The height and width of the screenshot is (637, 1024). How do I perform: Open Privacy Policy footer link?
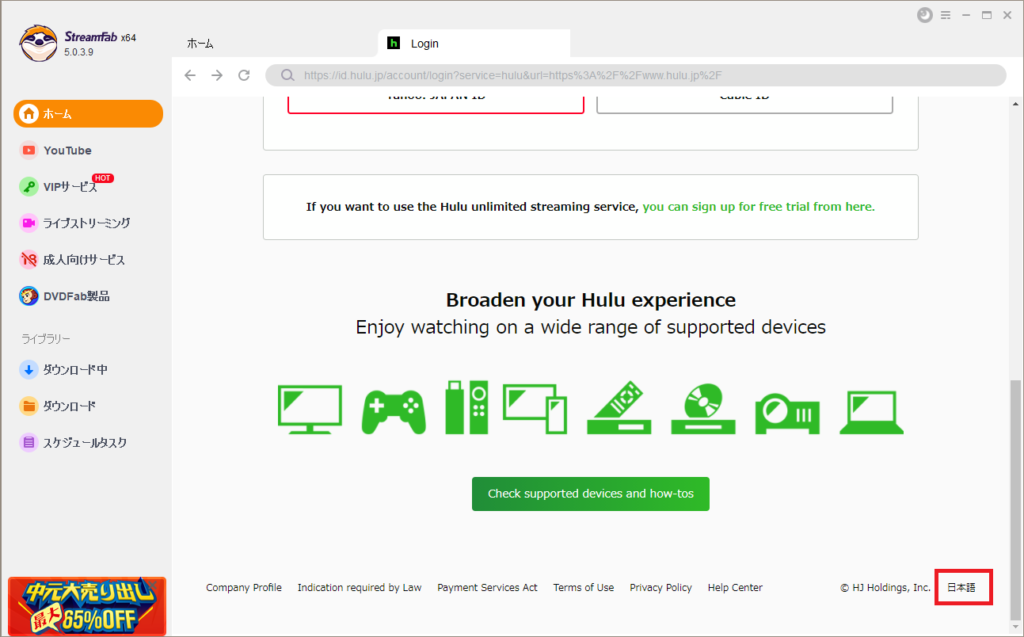coord(660,587)
